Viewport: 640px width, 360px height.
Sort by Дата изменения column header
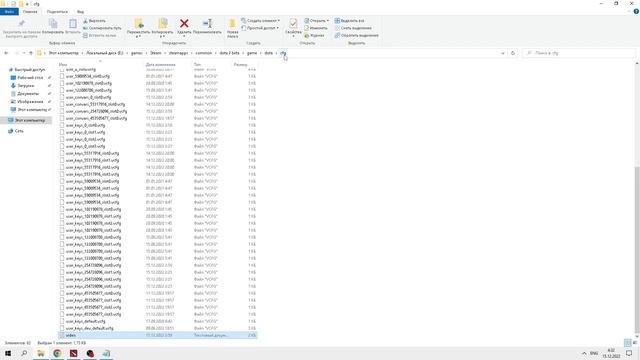pos(160,64)
